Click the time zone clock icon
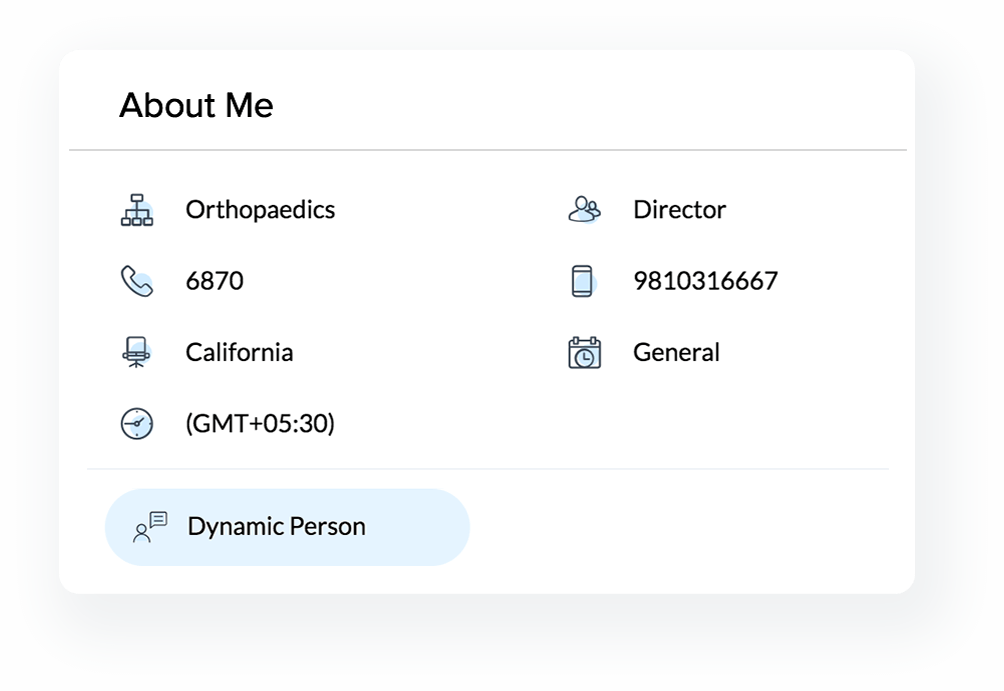This screenshot has height=691, width=1004. pyautogui.click(x=137, y=425)
